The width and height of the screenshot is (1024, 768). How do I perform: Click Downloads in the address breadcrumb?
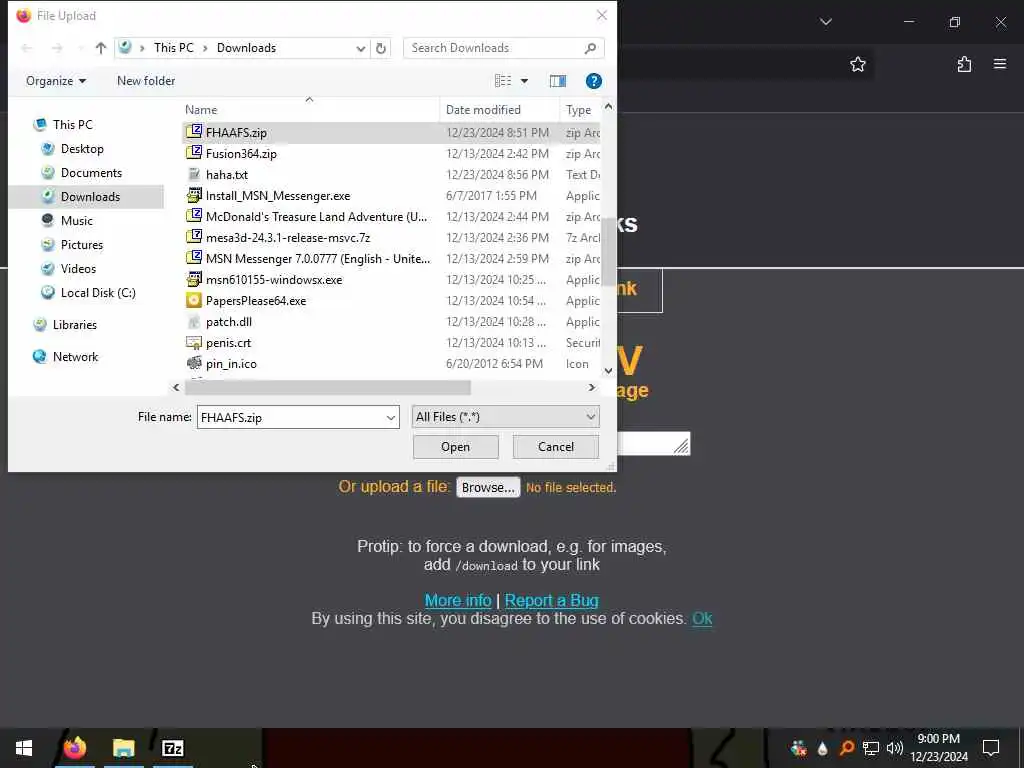pyautogui.click(x=246, y=48)
